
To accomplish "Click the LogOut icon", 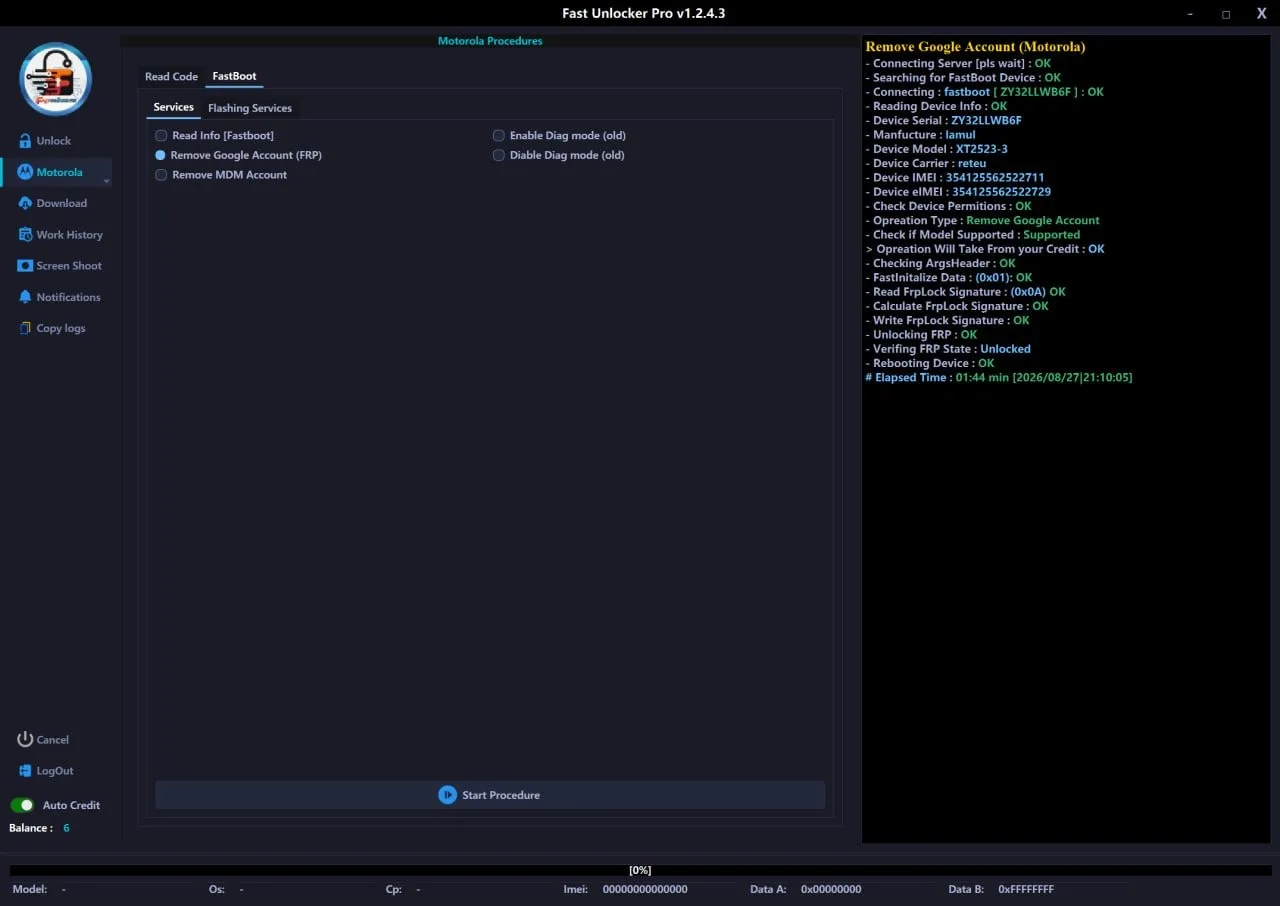I will pos(26,771).
